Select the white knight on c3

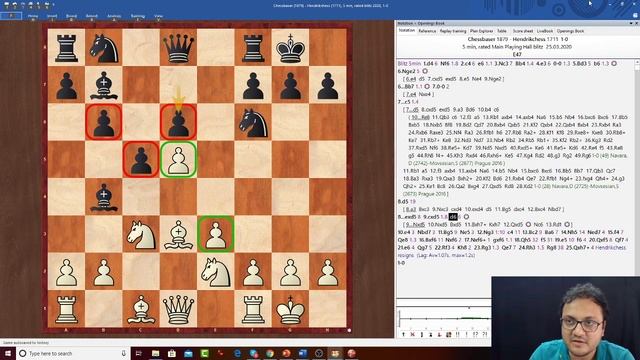(141, 234)
